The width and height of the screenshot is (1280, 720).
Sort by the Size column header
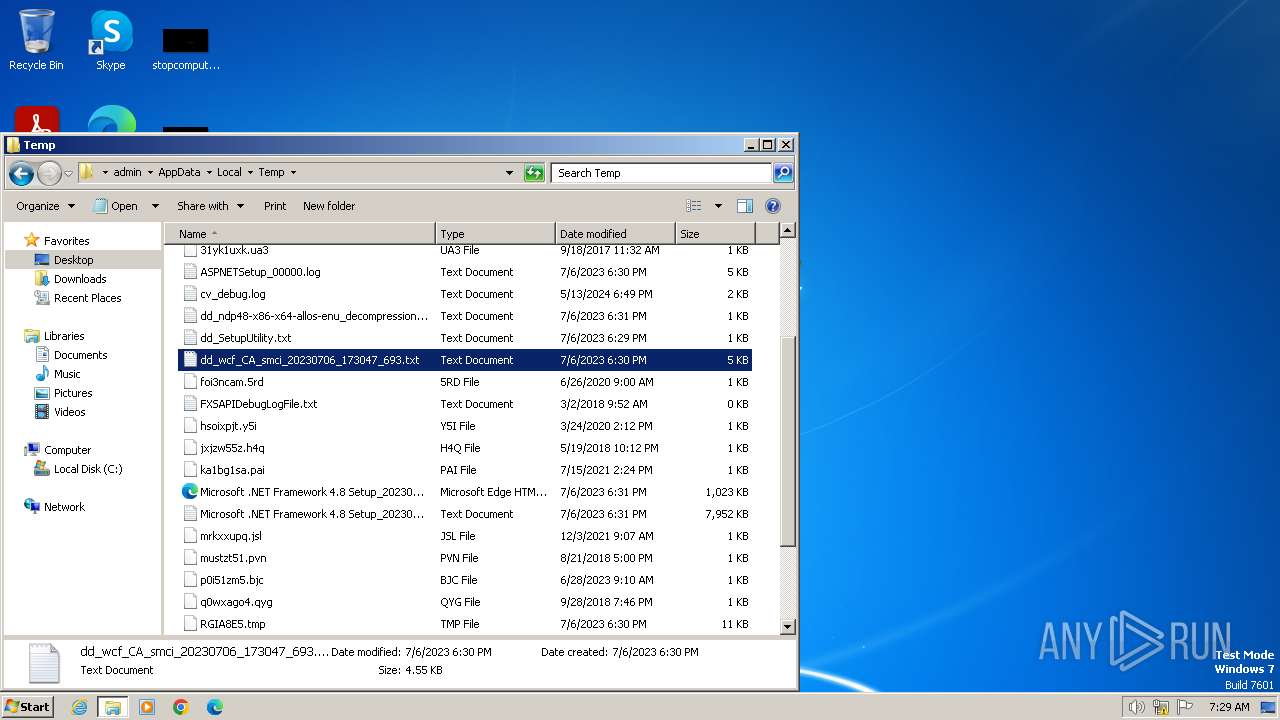coord(715,234)
